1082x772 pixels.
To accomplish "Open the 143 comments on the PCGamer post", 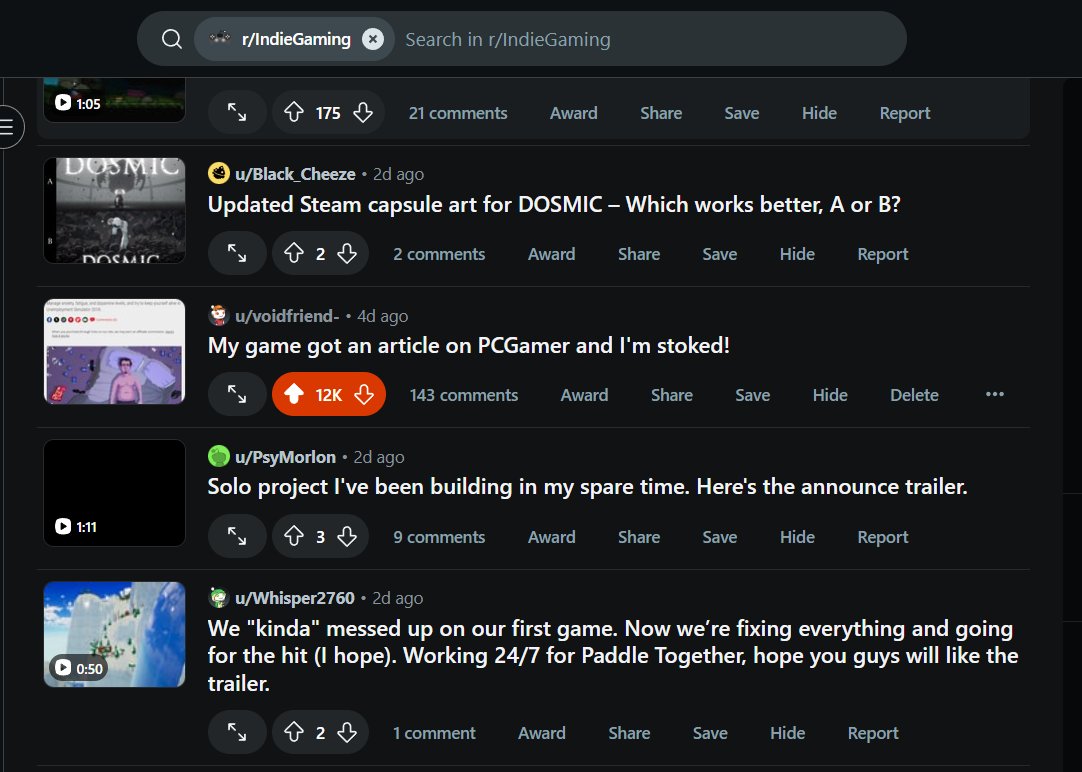I will coord(463,394).
